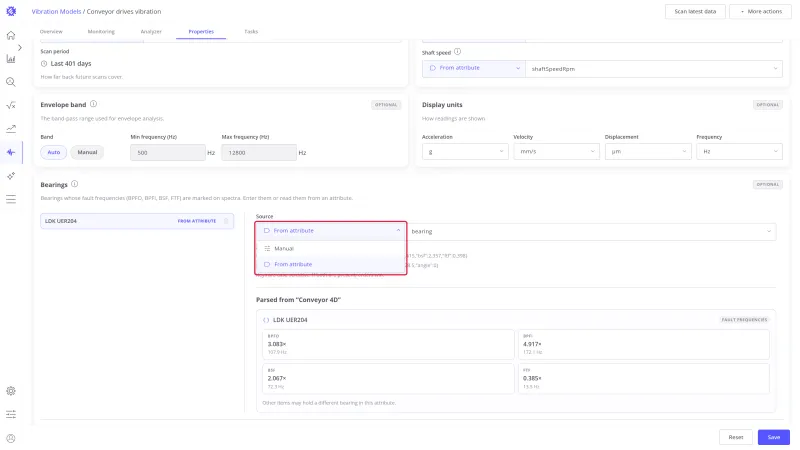The width and height of the screenshot is (800, 450).
Task: Click the Max frequency input field
Action: tap(259, 153)
